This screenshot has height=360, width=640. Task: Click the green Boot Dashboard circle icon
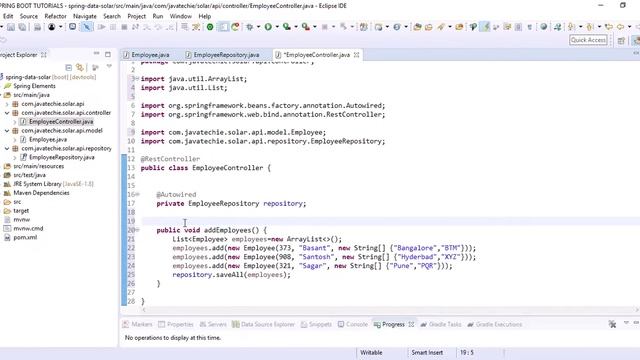210,27
